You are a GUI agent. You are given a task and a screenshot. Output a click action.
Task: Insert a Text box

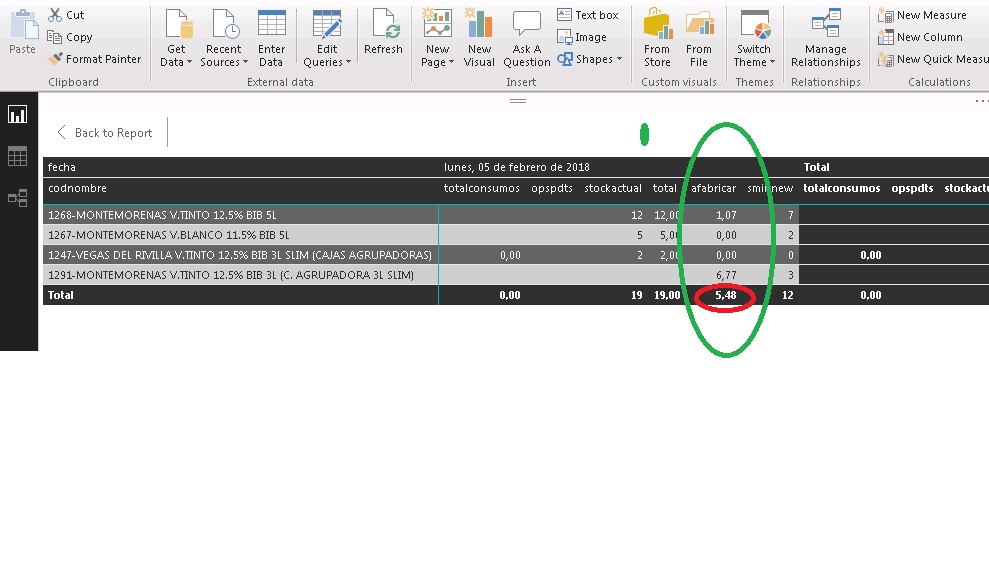pos(588,15)
